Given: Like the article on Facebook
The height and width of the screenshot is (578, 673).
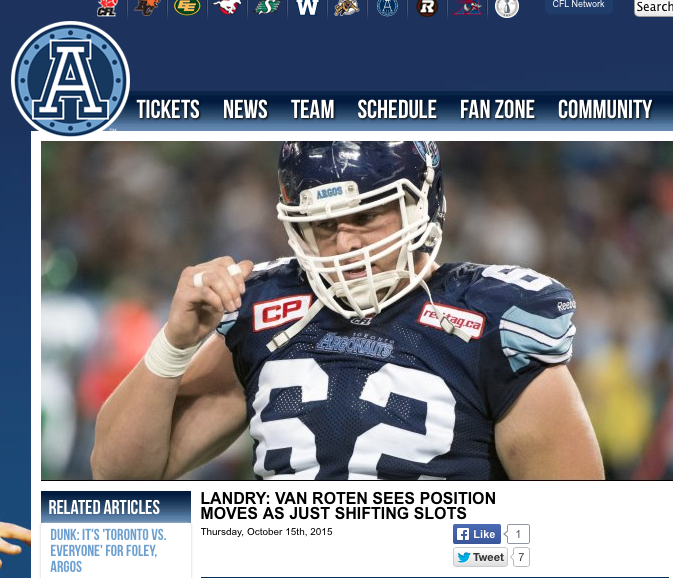Looking at the screenshot, I should click(477, 534).
